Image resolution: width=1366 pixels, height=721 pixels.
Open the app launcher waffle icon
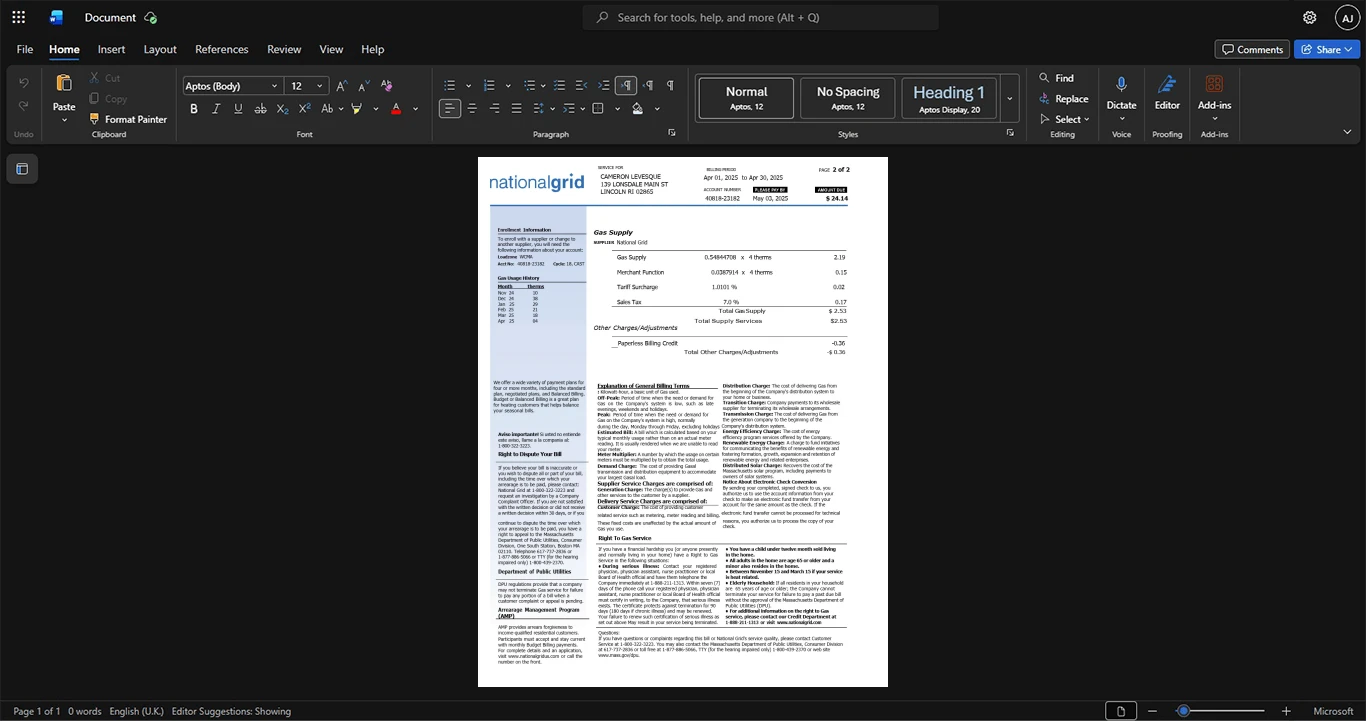[x=18, y=17]
